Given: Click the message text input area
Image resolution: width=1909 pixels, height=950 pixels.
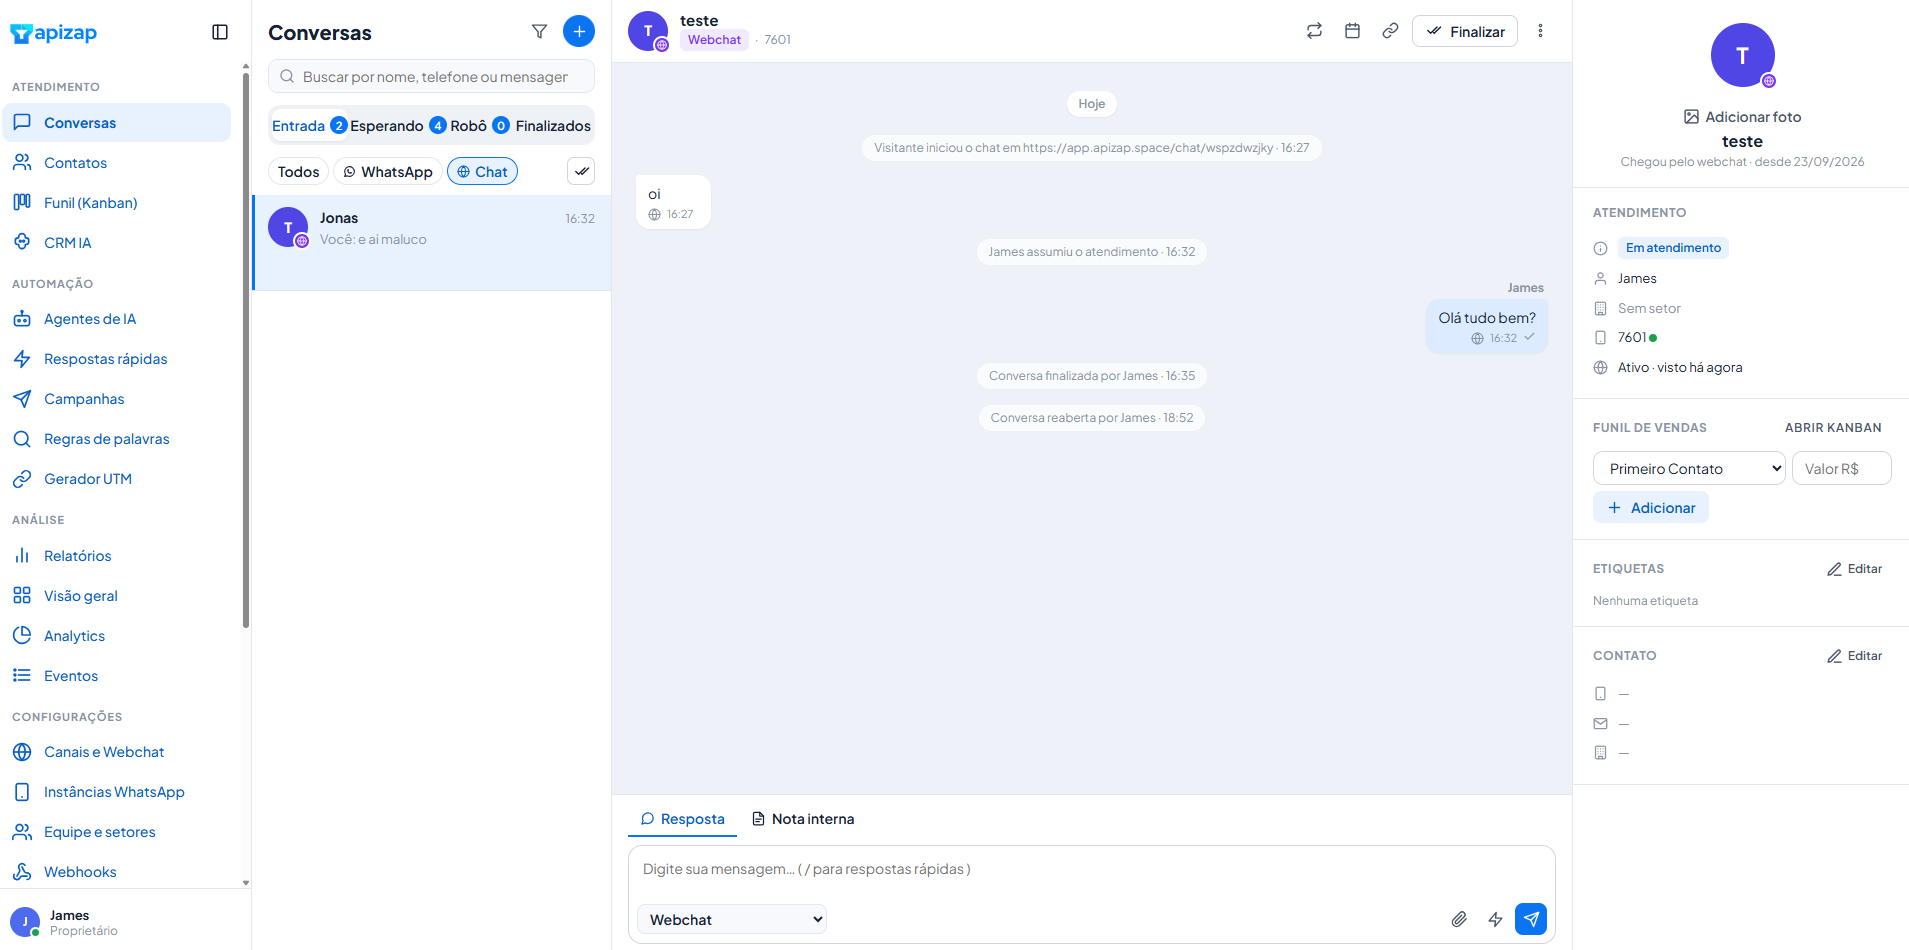Looking at the screenshot, I should (1091, 870).
